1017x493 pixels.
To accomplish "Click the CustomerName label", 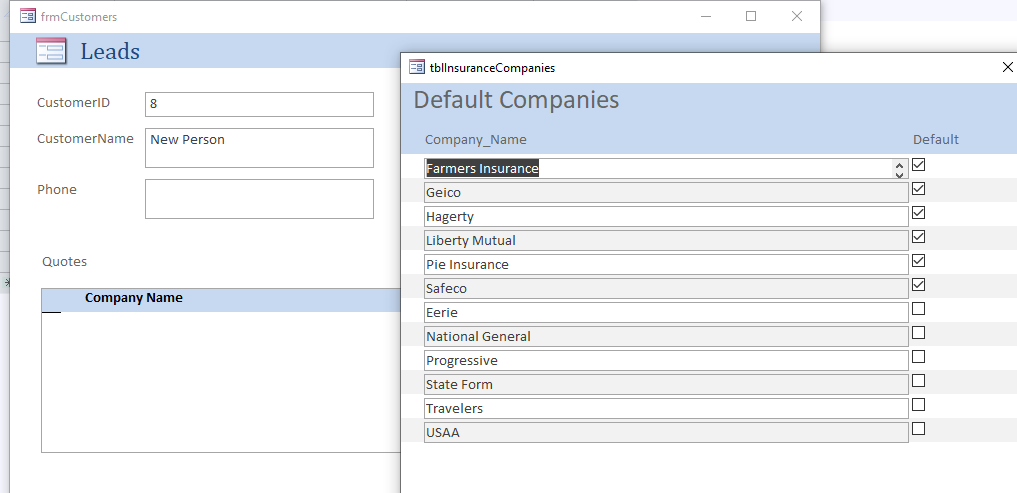I will (x=85, y=139).
